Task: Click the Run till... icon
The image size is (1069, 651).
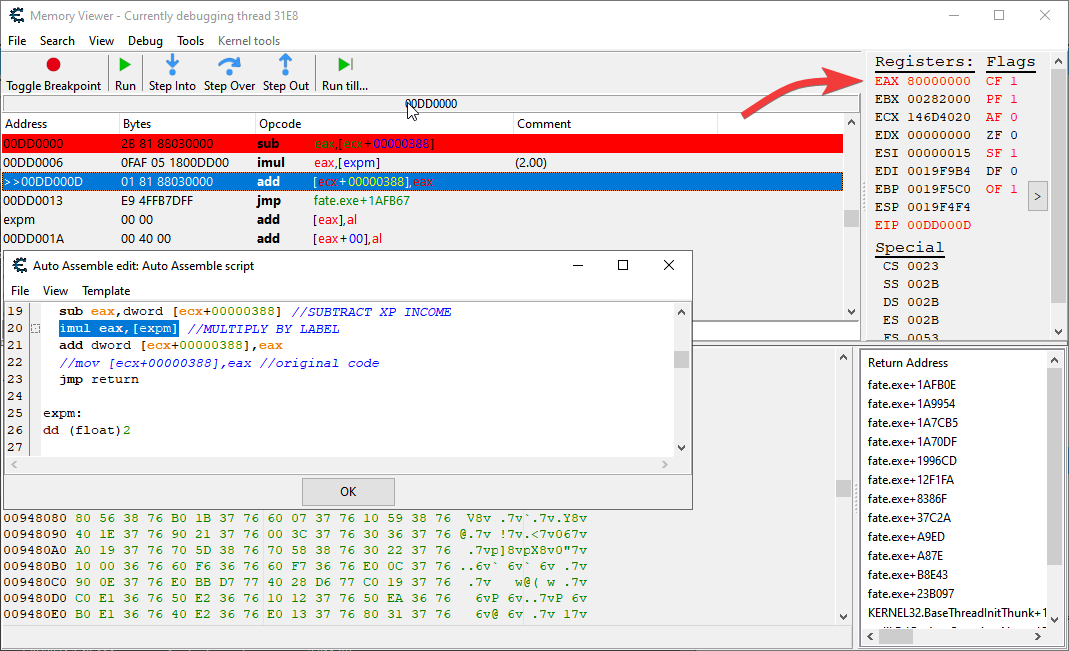Action: pos(344,65)
